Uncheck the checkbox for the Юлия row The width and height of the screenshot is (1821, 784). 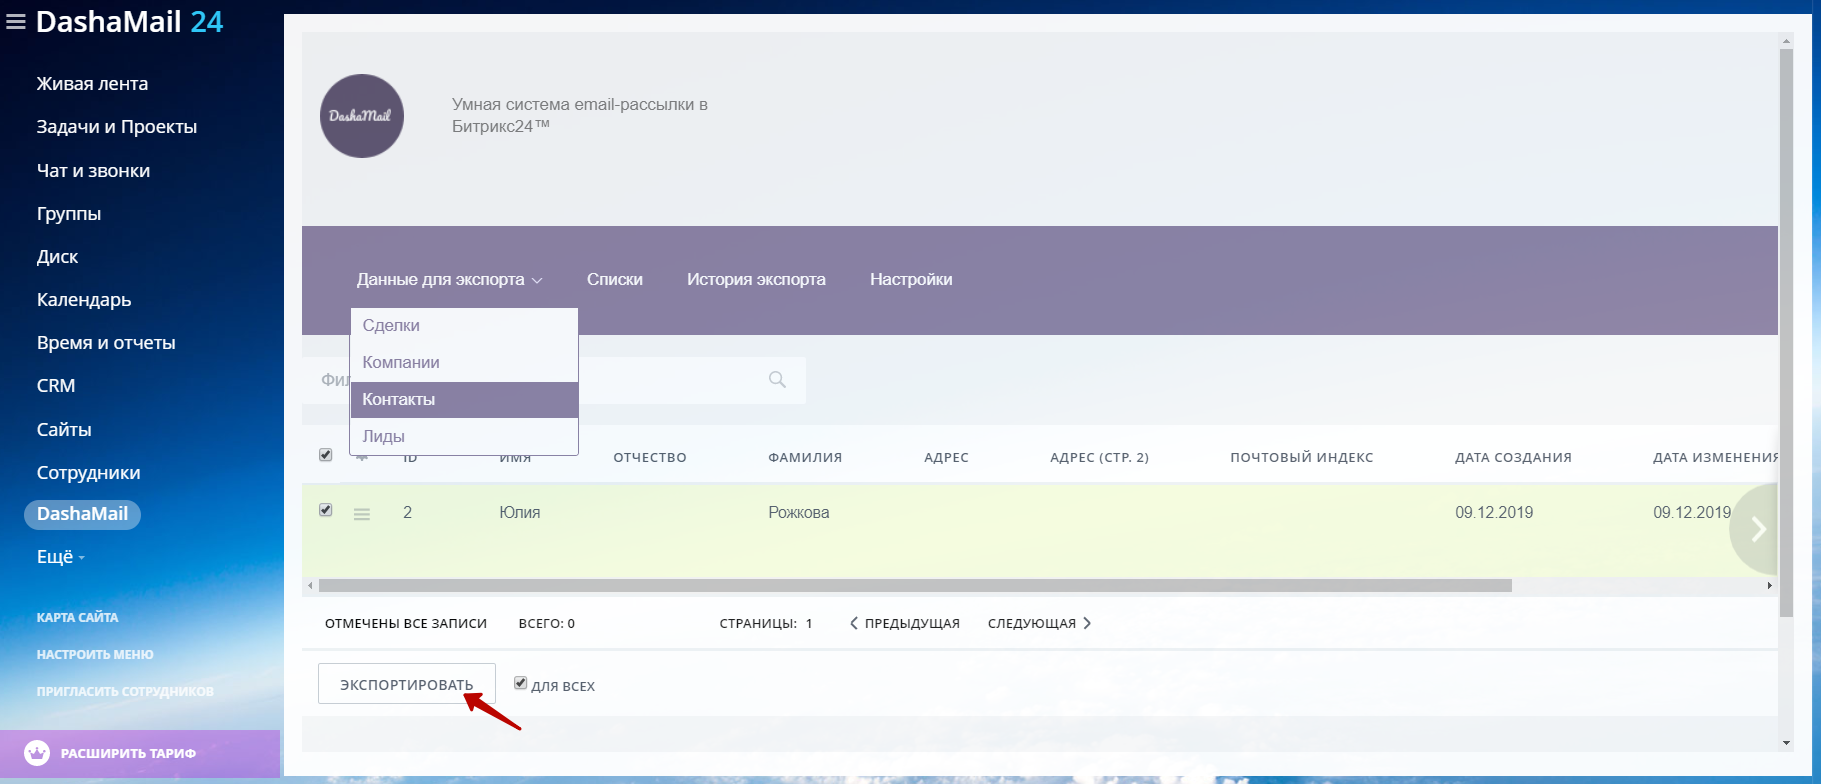pyautogui.click(x=326, y=510)
